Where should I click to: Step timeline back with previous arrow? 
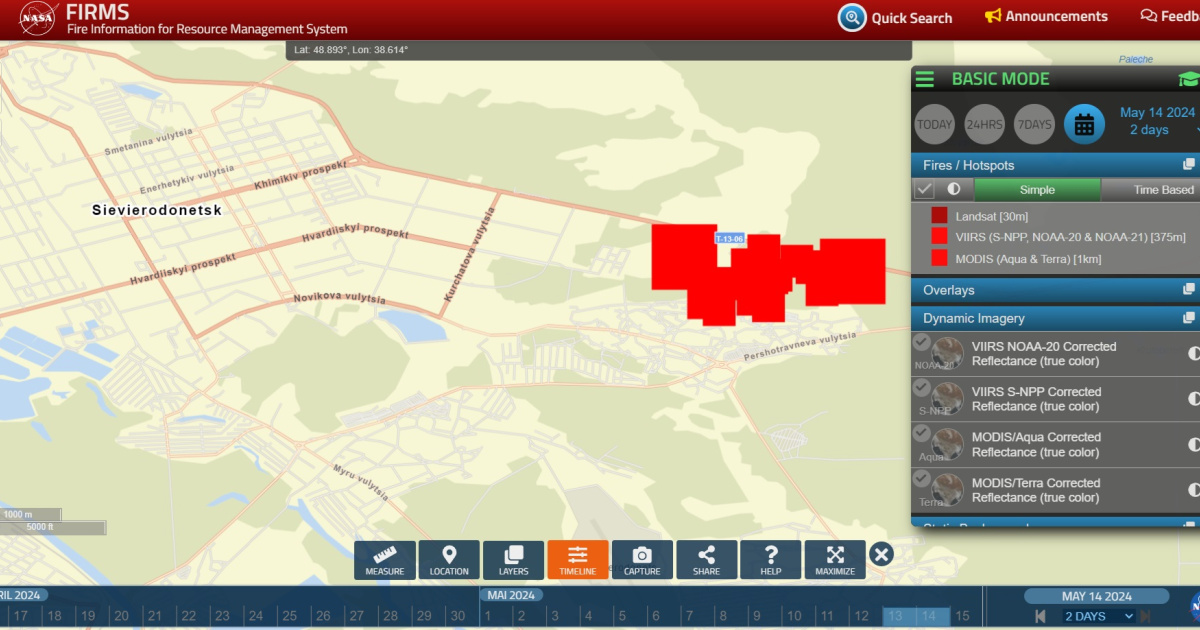coord(1041,616)
